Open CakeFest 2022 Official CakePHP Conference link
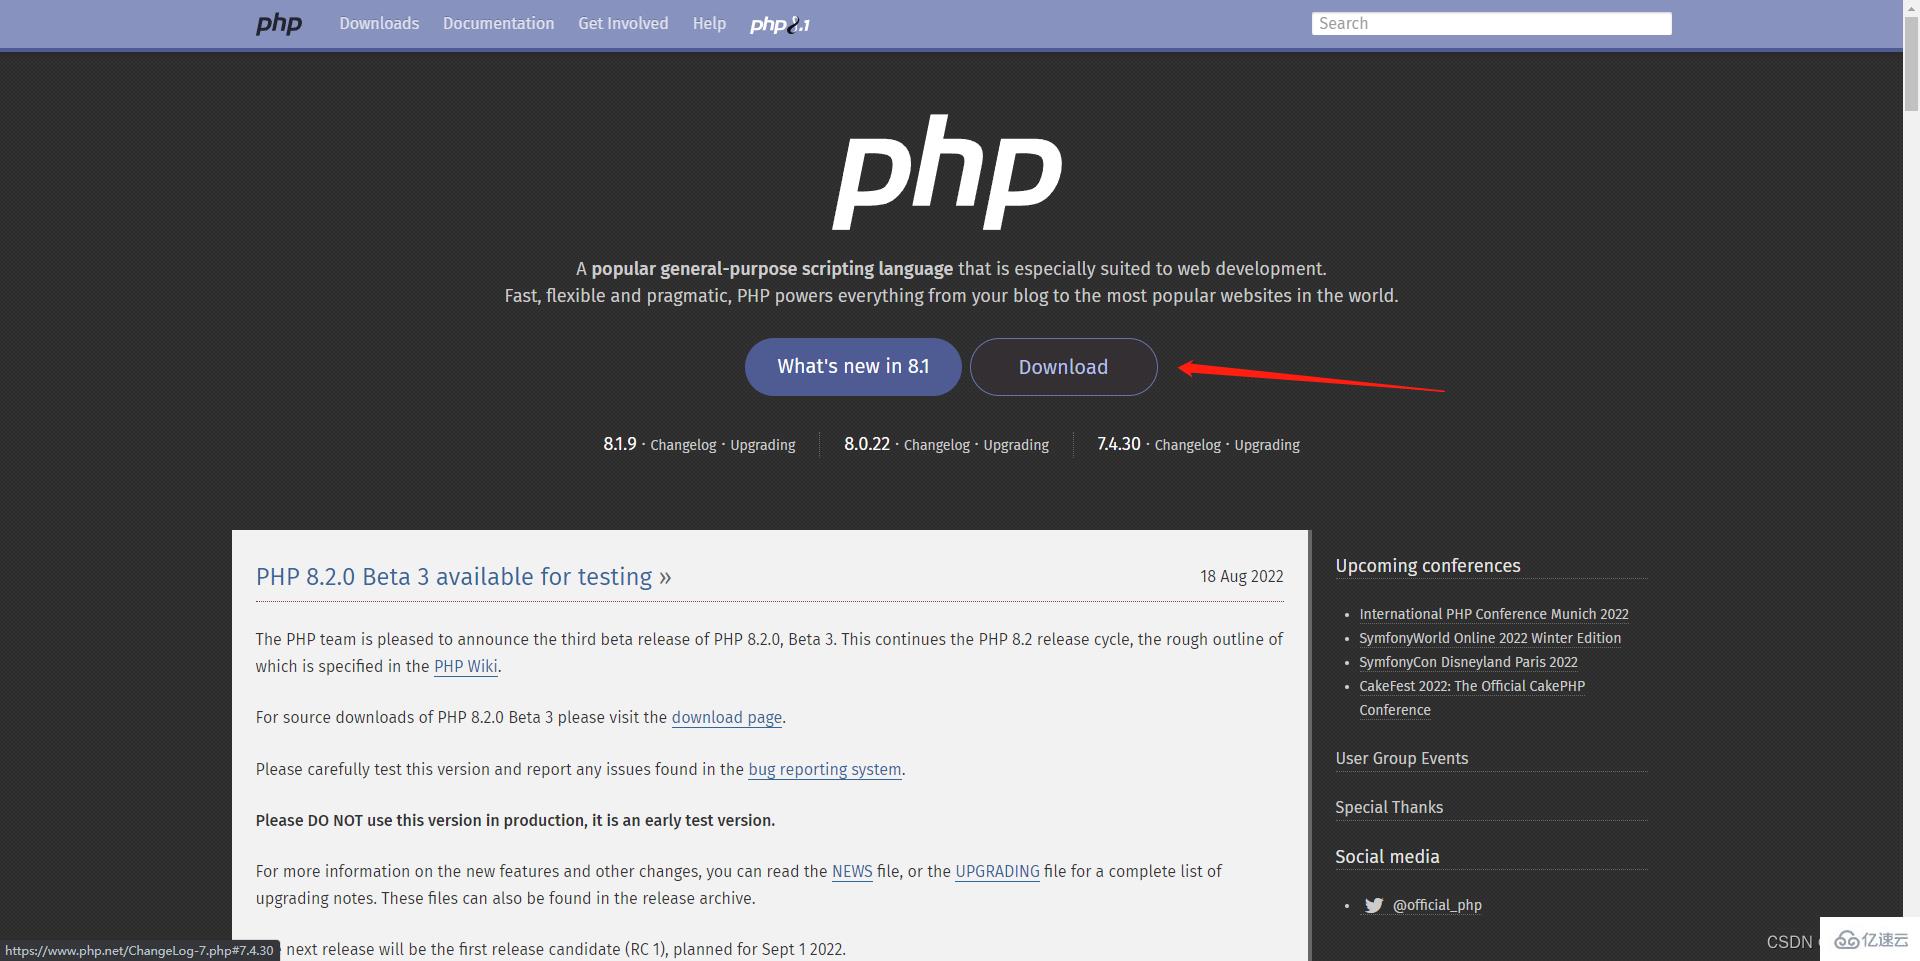 click(x=1472, y=698)
